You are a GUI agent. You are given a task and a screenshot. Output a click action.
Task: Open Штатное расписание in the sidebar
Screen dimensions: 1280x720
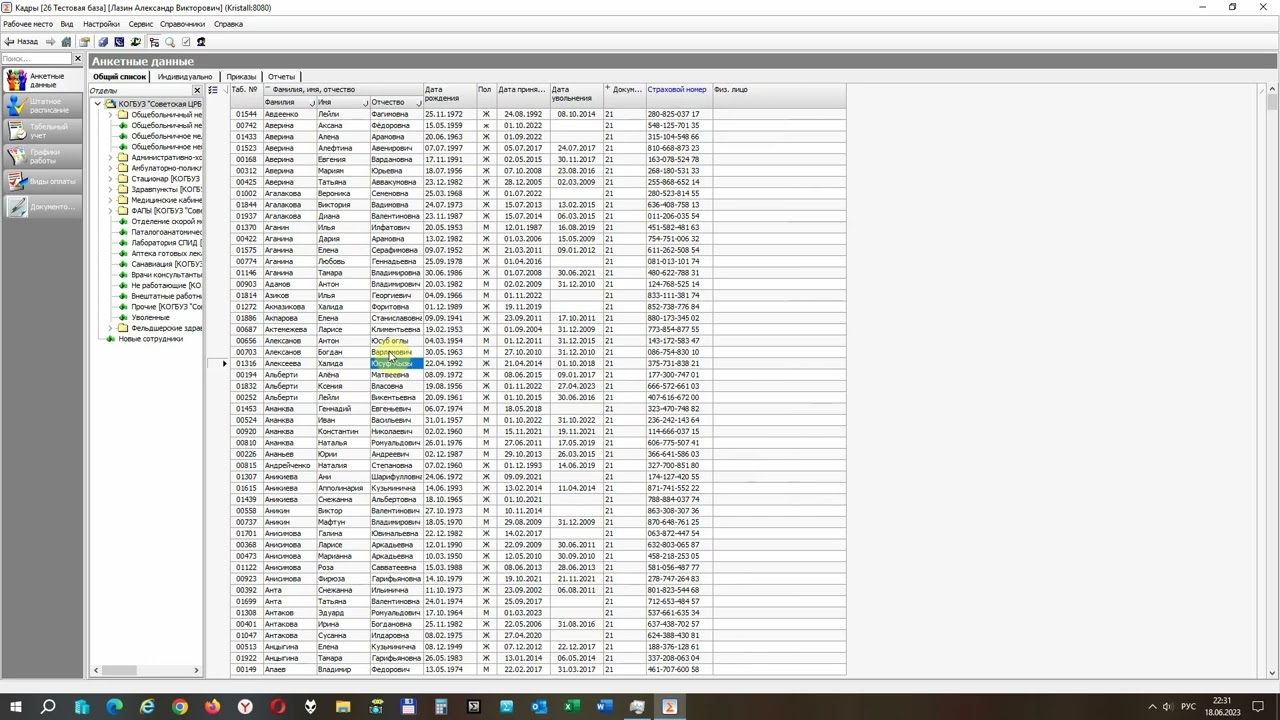click(x=43, y=106)
